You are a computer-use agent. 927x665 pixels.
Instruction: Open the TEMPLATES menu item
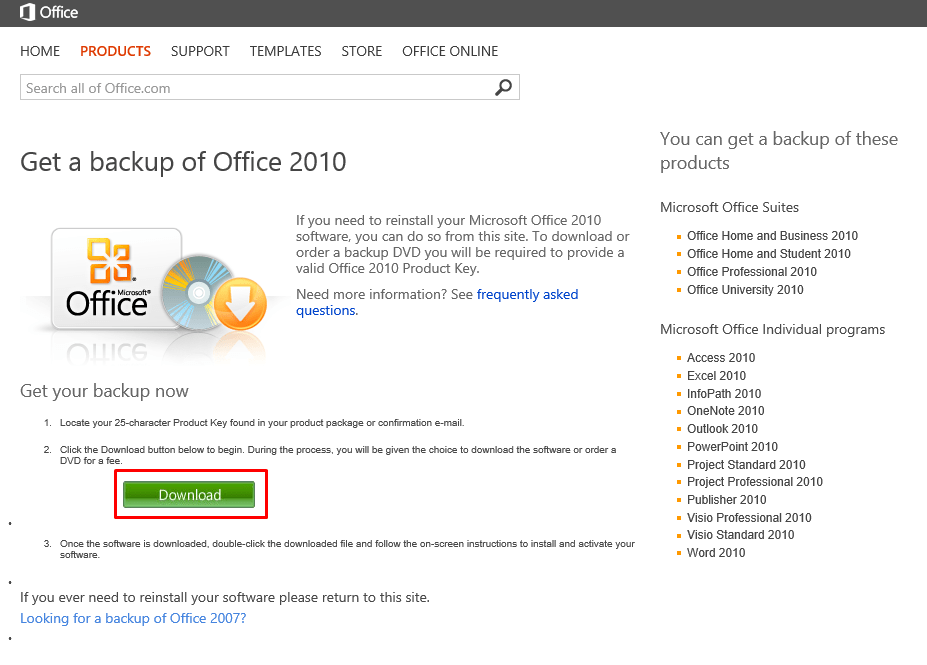(286, 51)
